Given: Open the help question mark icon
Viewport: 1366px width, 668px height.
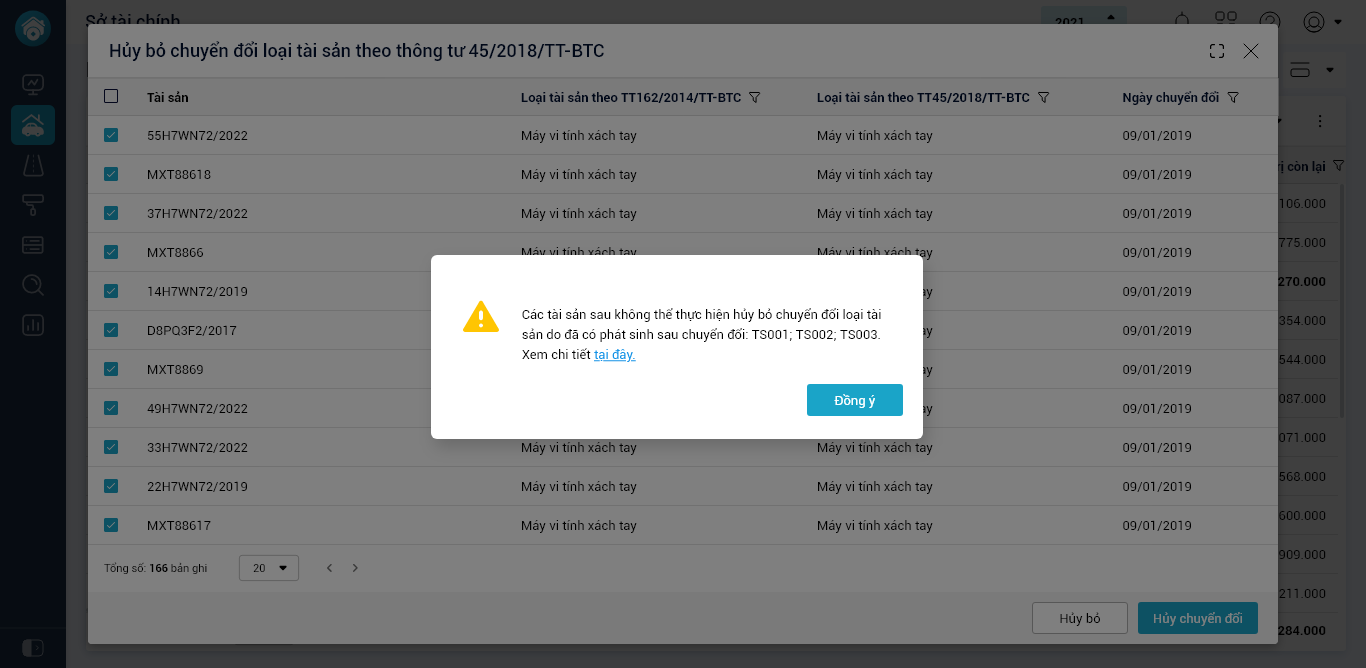Looking at the screenshot, I should click(x=1270, y=22).
